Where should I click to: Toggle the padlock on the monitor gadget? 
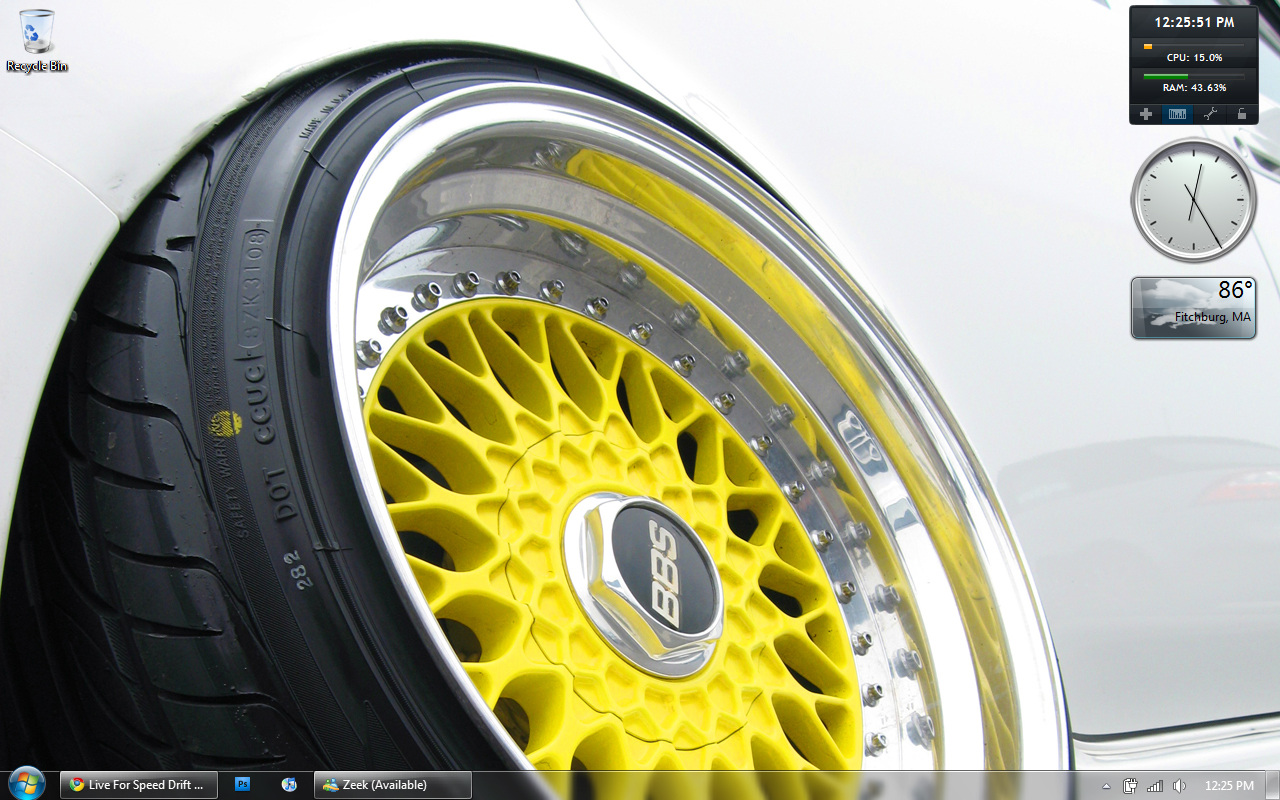(x=1241, y=114)
